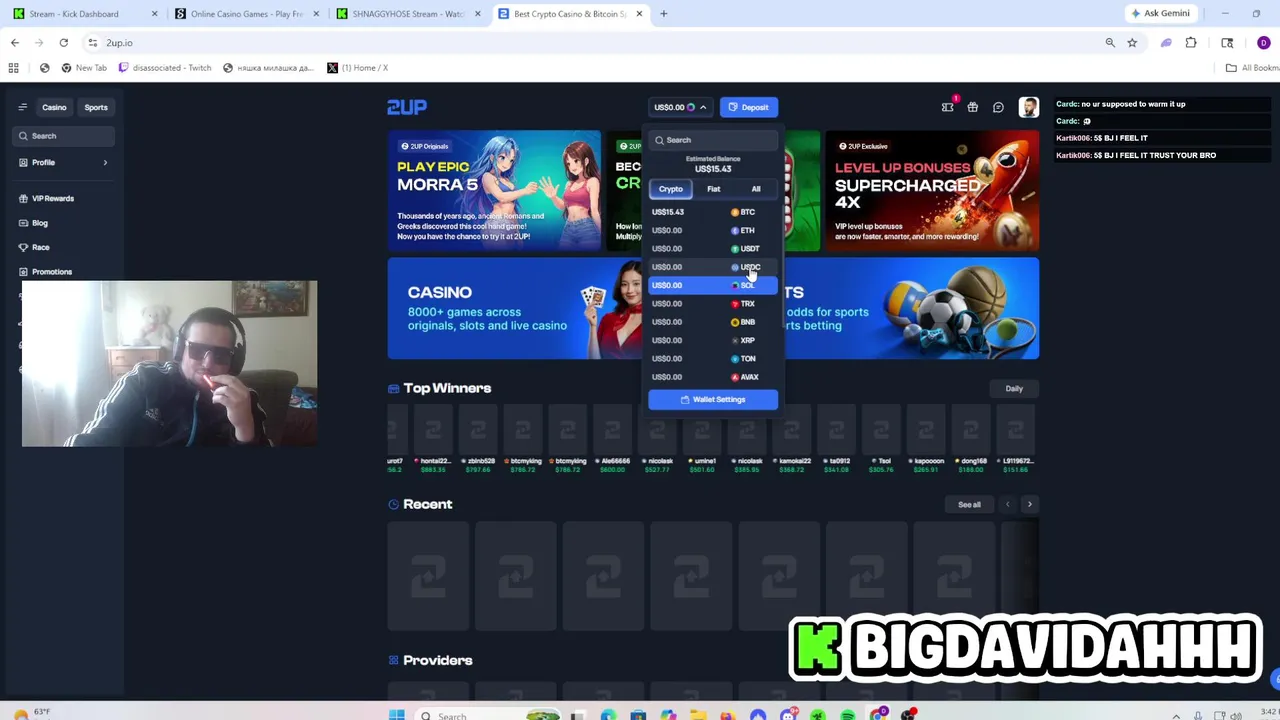Switch to Online Casino Games tab
Screen dimensions: 1280x720
click(x=246, y=14)
